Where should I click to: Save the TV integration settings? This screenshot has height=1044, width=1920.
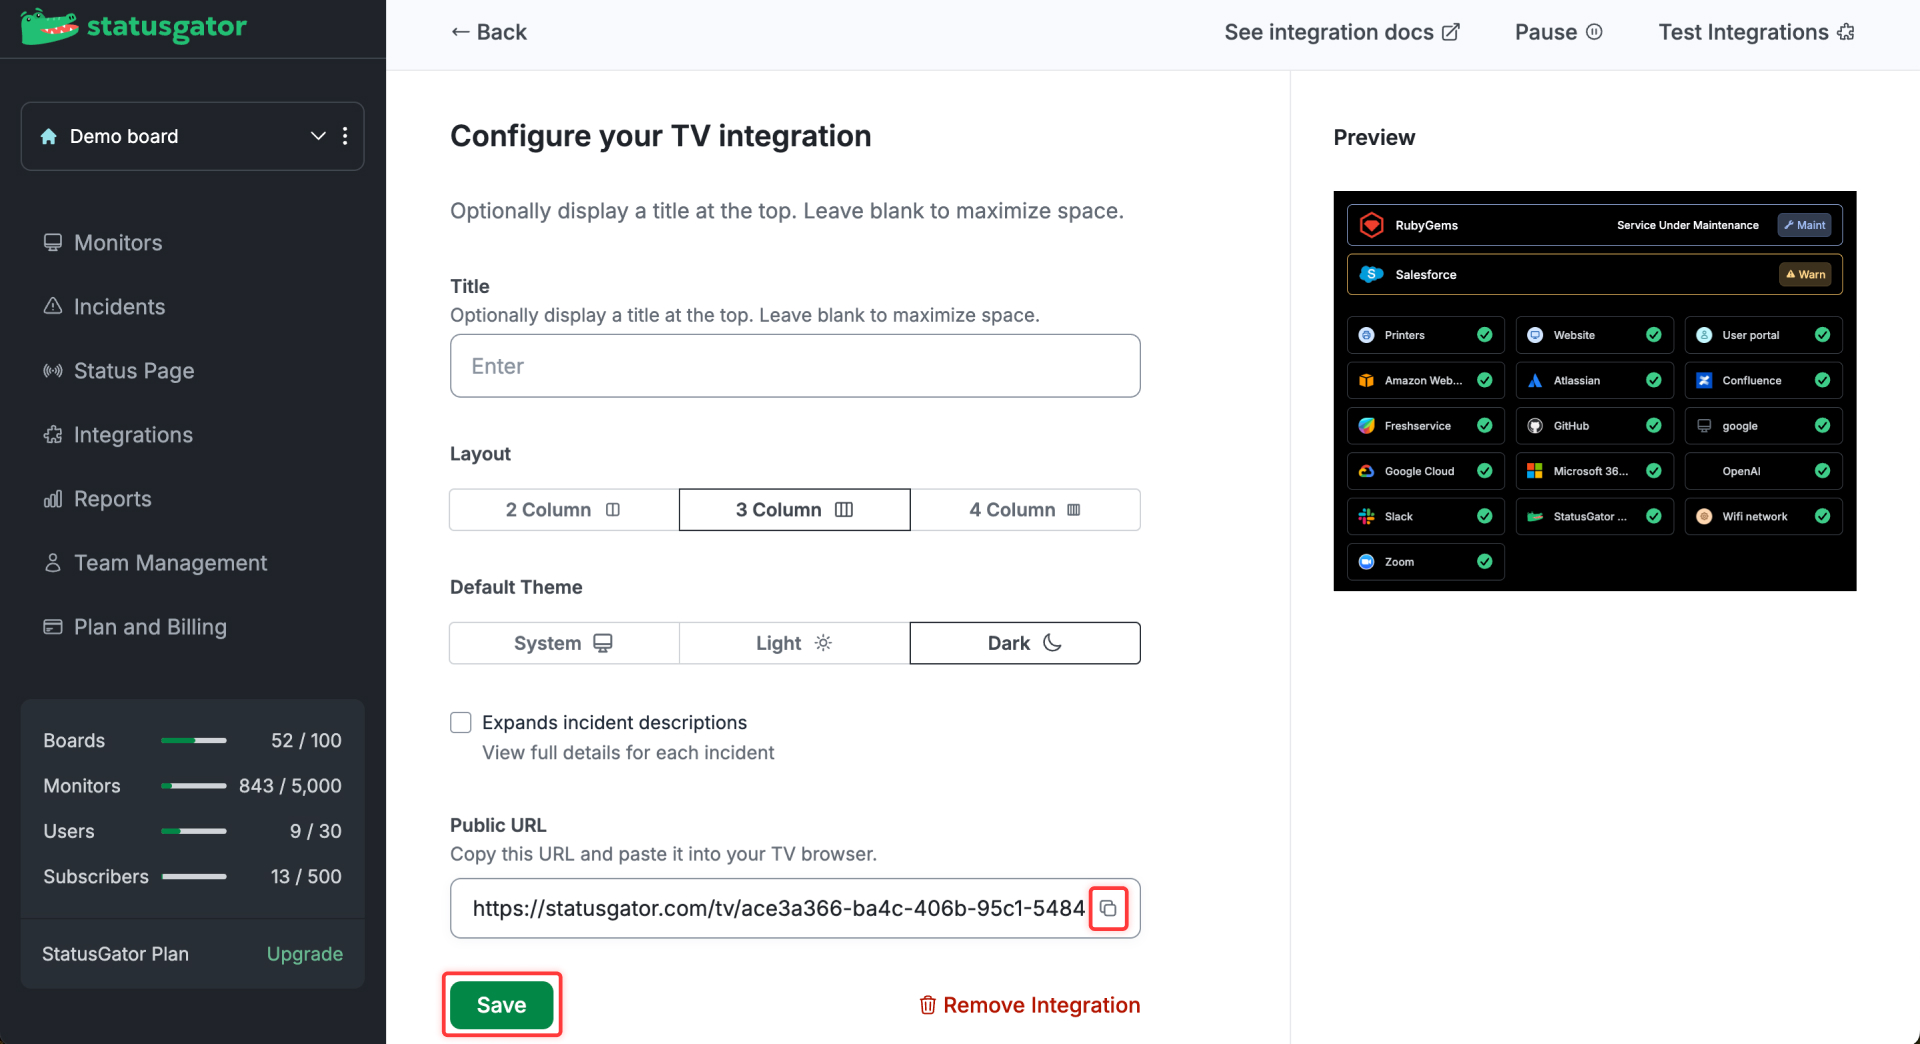click(x=502, y=1005)
